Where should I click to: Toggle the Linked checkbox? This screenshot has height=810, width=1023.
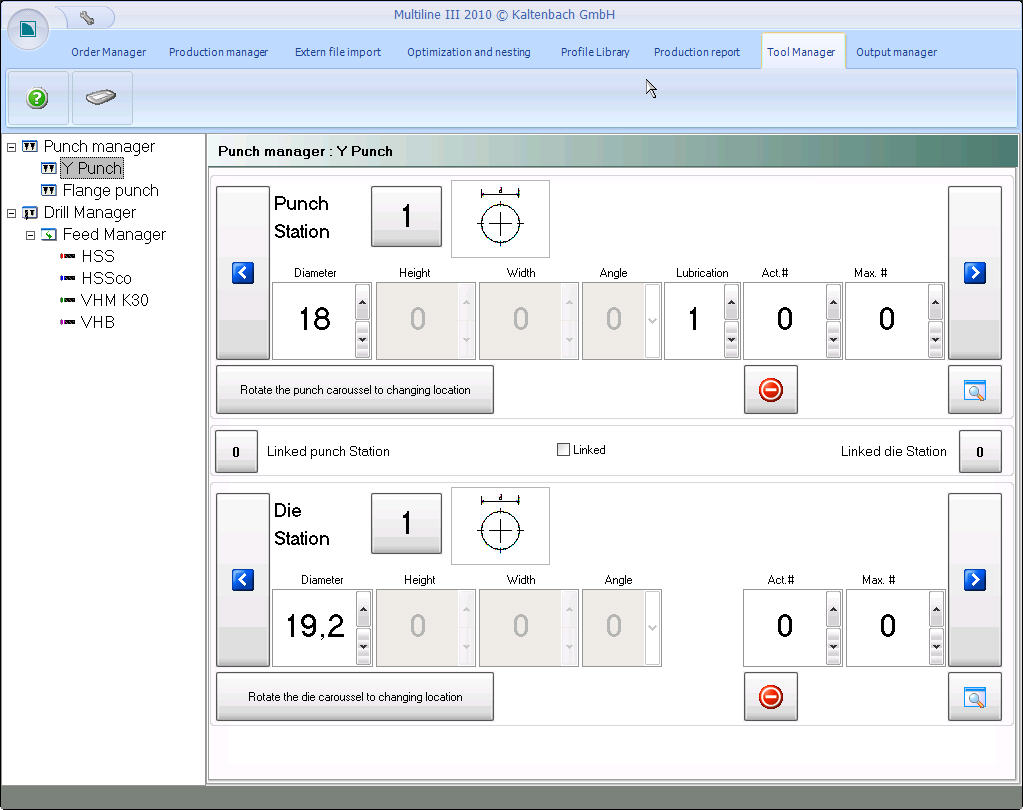(x=563, y=449)
